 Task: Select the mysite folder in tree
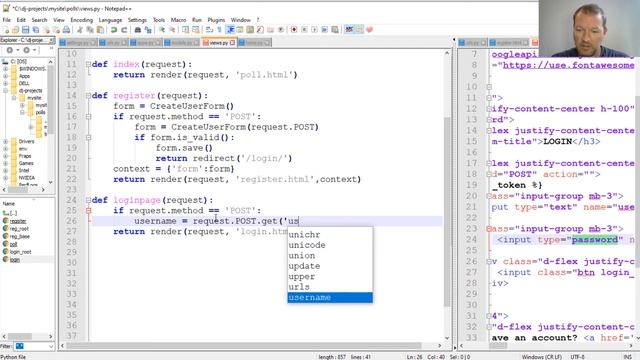point(34,98)
